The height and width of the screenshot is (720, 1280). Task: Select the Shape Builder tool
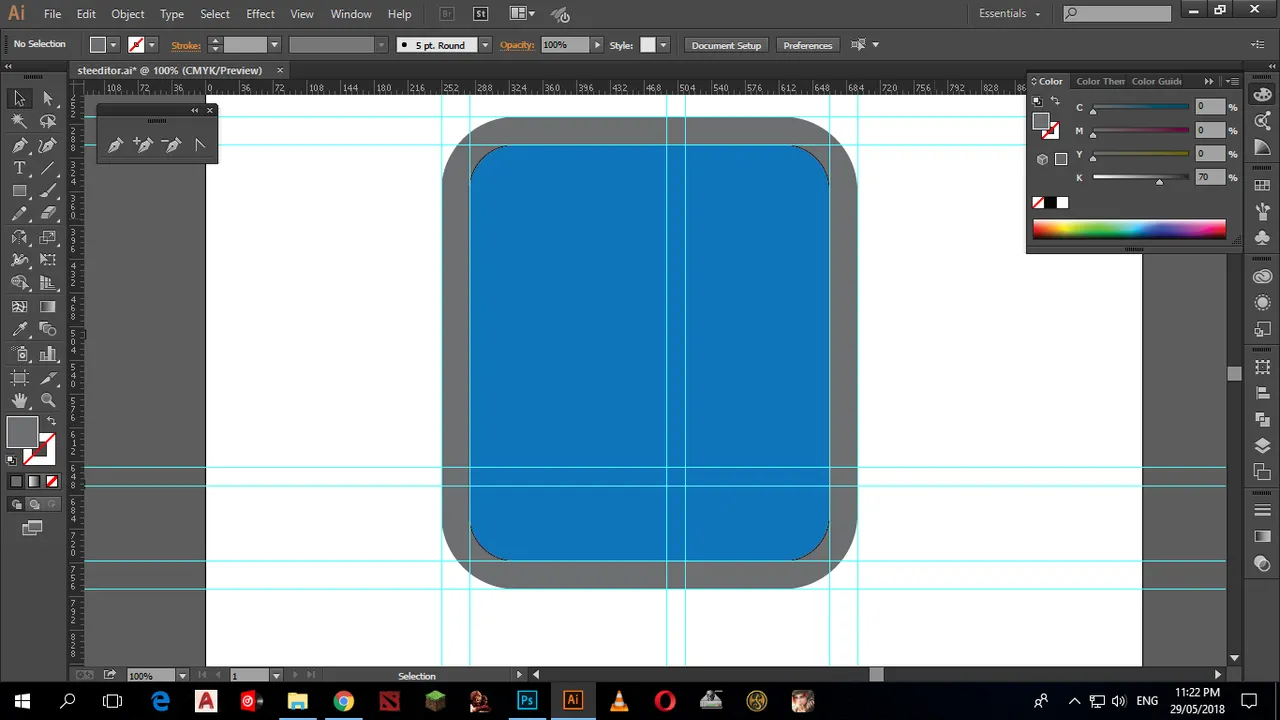(x=19, y=283)
